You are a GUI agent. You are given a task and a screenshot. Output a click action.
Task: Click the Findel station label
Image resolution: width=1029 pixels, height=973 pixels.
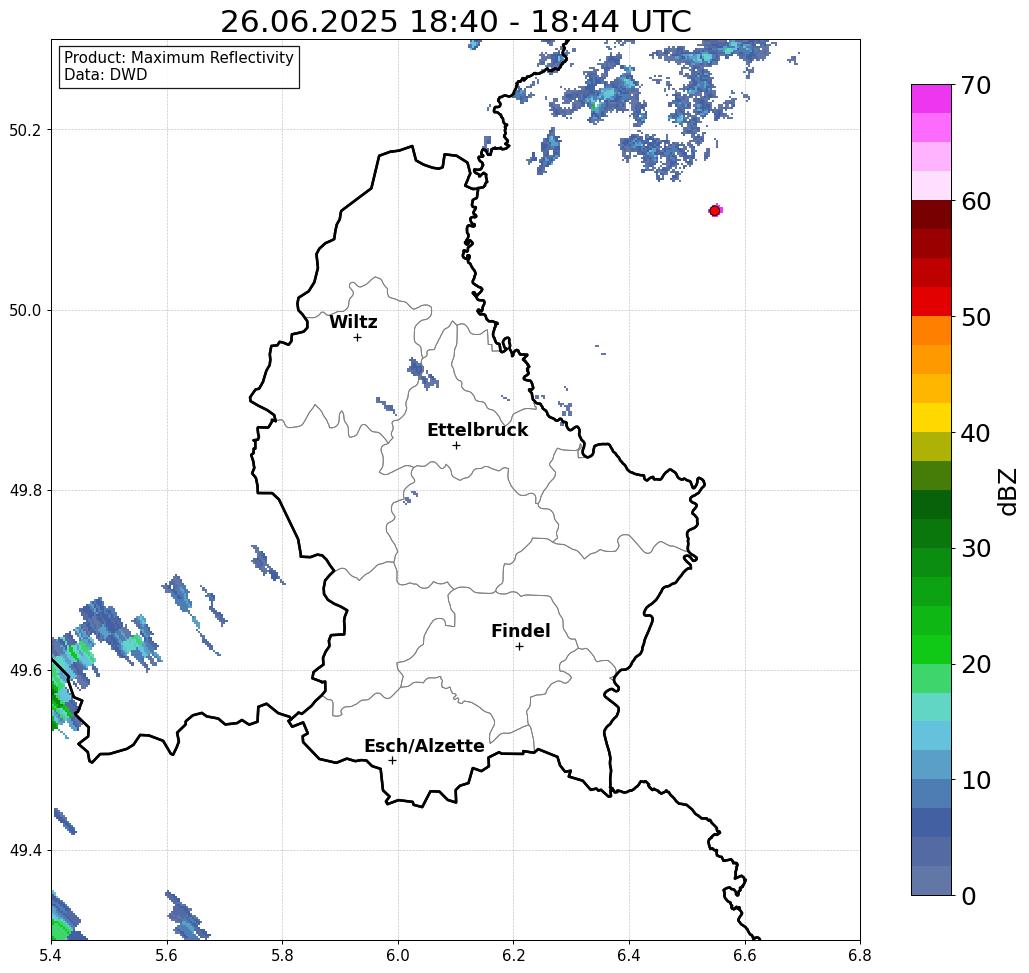click(x=520, y=631)
